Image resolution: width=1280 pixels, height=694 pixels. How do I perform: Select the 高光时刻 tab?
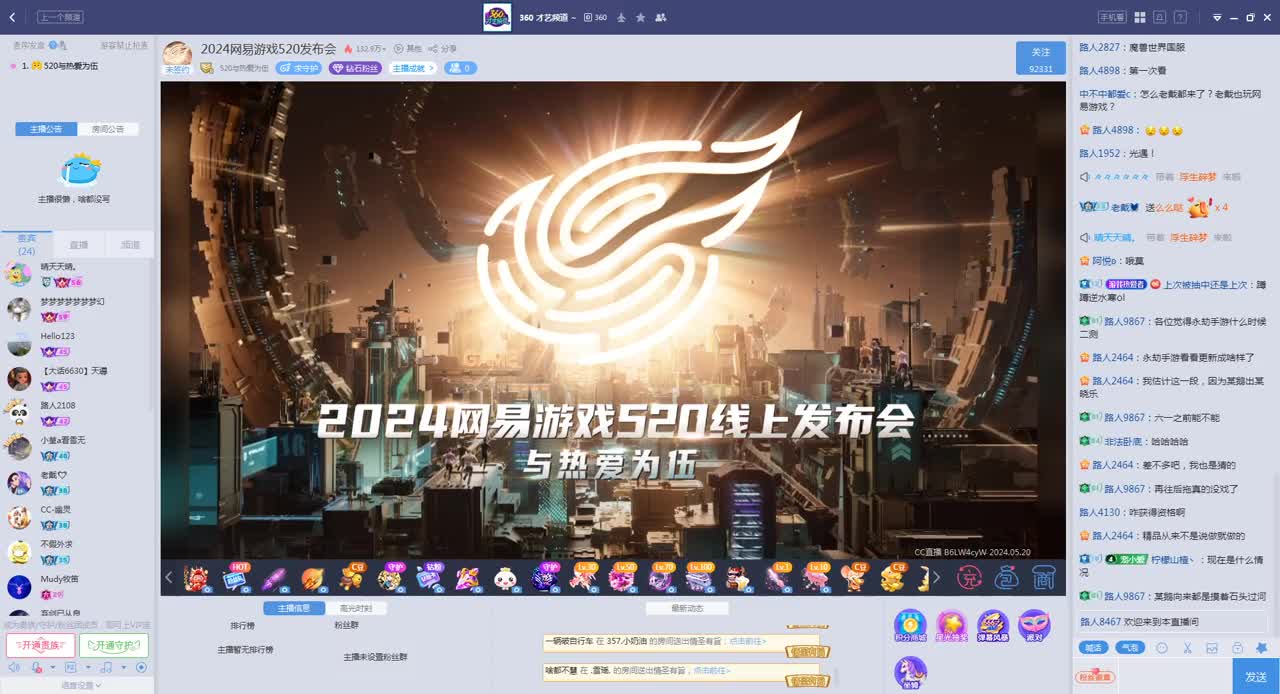point(356,608)
